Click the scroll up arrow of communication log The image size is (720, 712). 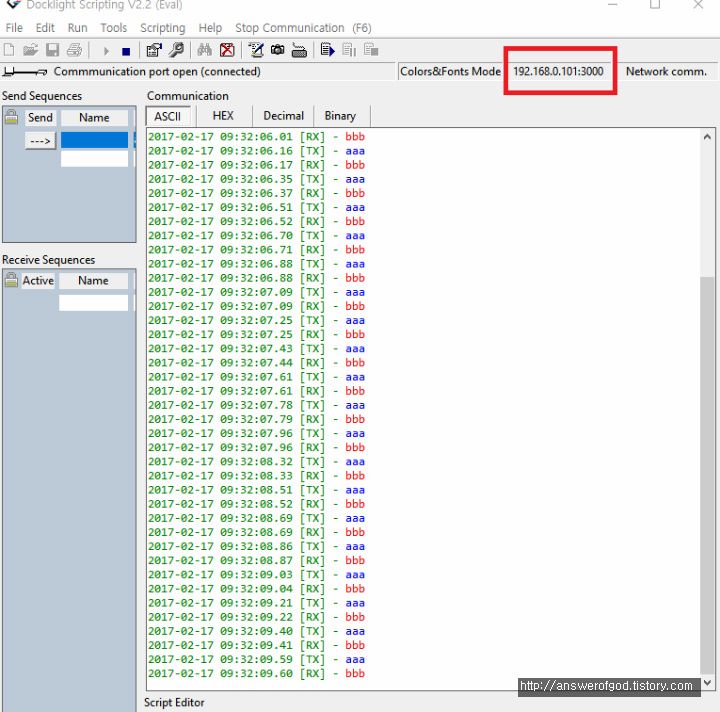[x=707, y=137]
